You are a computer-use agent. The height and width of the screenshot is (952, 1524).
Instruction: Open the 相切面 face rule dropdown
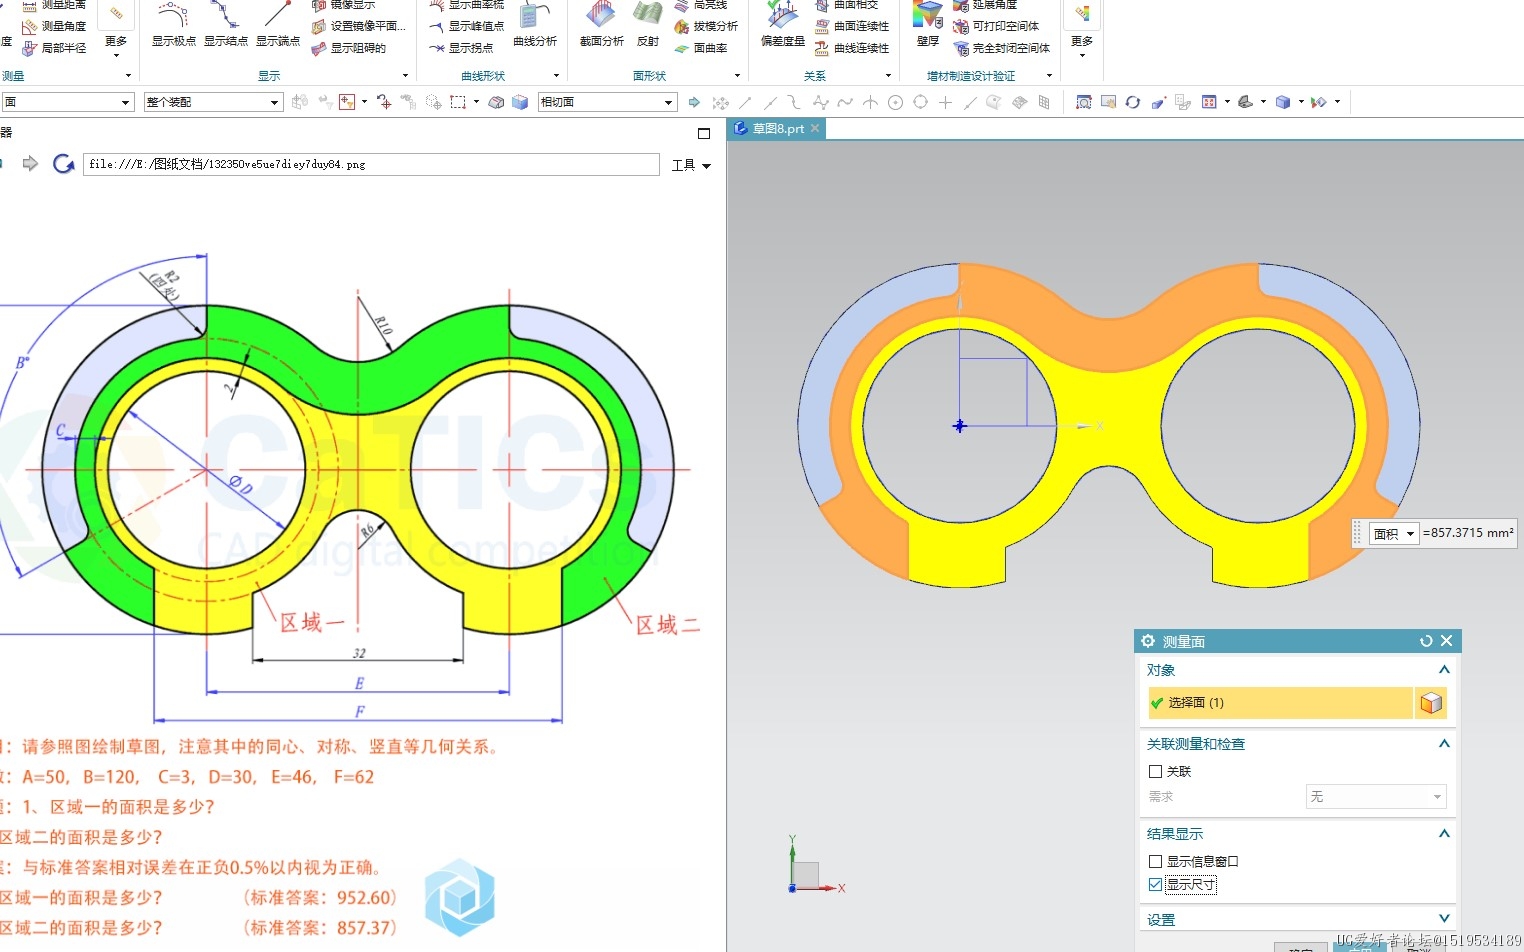607,102
